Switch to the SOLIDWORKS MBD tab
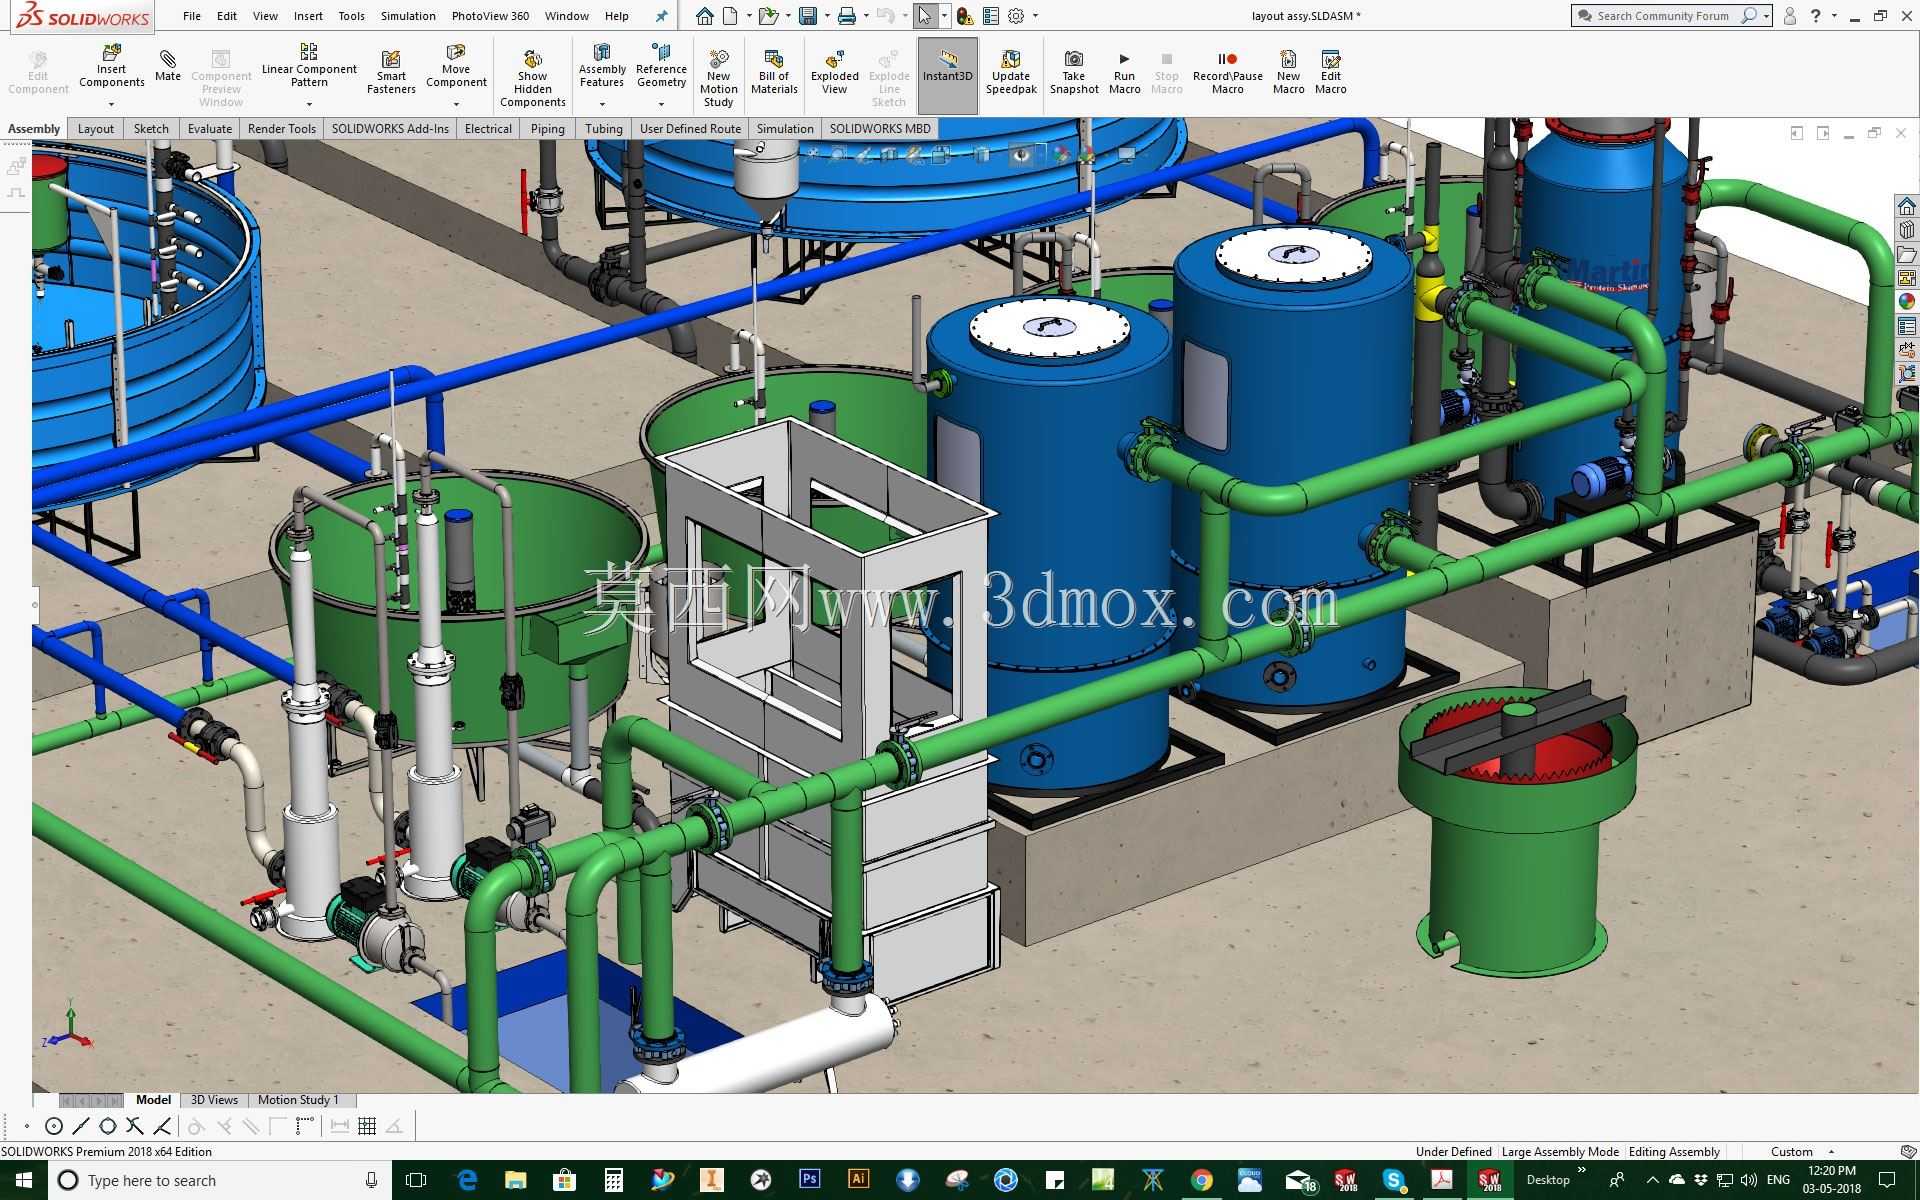1920x1200 pixels. 880,129
